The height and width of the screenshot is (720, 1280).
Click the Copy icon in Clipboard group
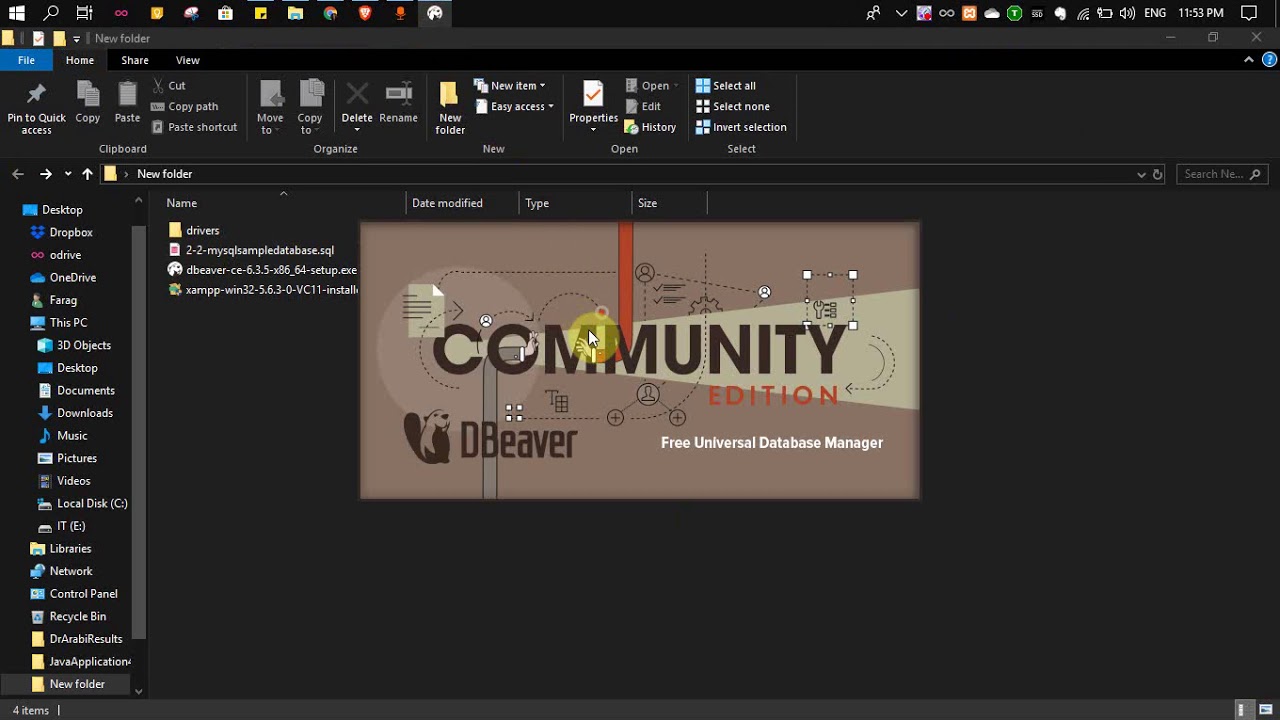(88, 94)
